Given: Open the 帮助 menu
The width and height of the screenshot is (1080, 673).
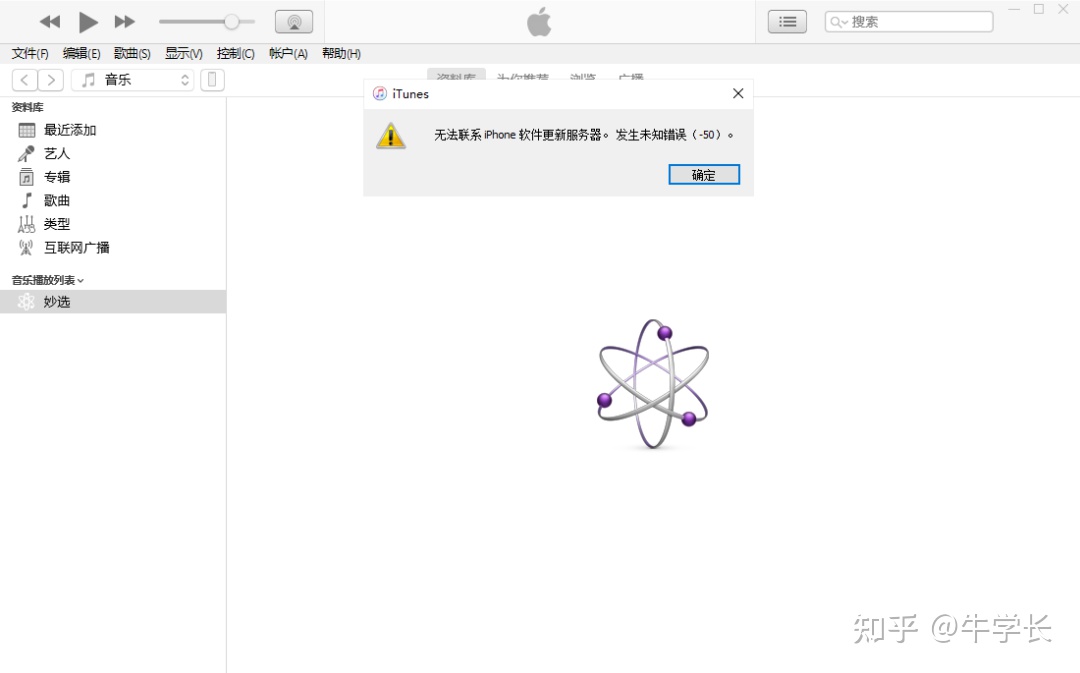Looking at the screenshot, I should pos(341,53).
